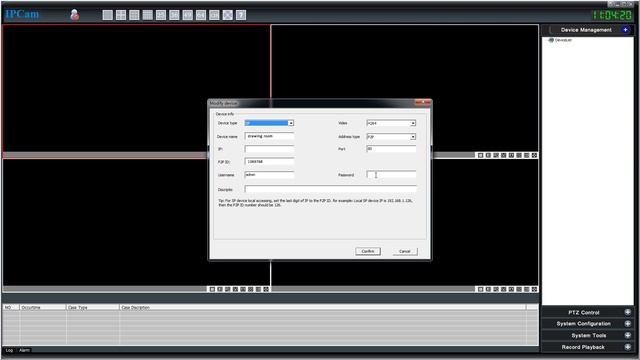Focus the Username field containing admin
This screenshot has width=640, height=360.
(269, 175)
